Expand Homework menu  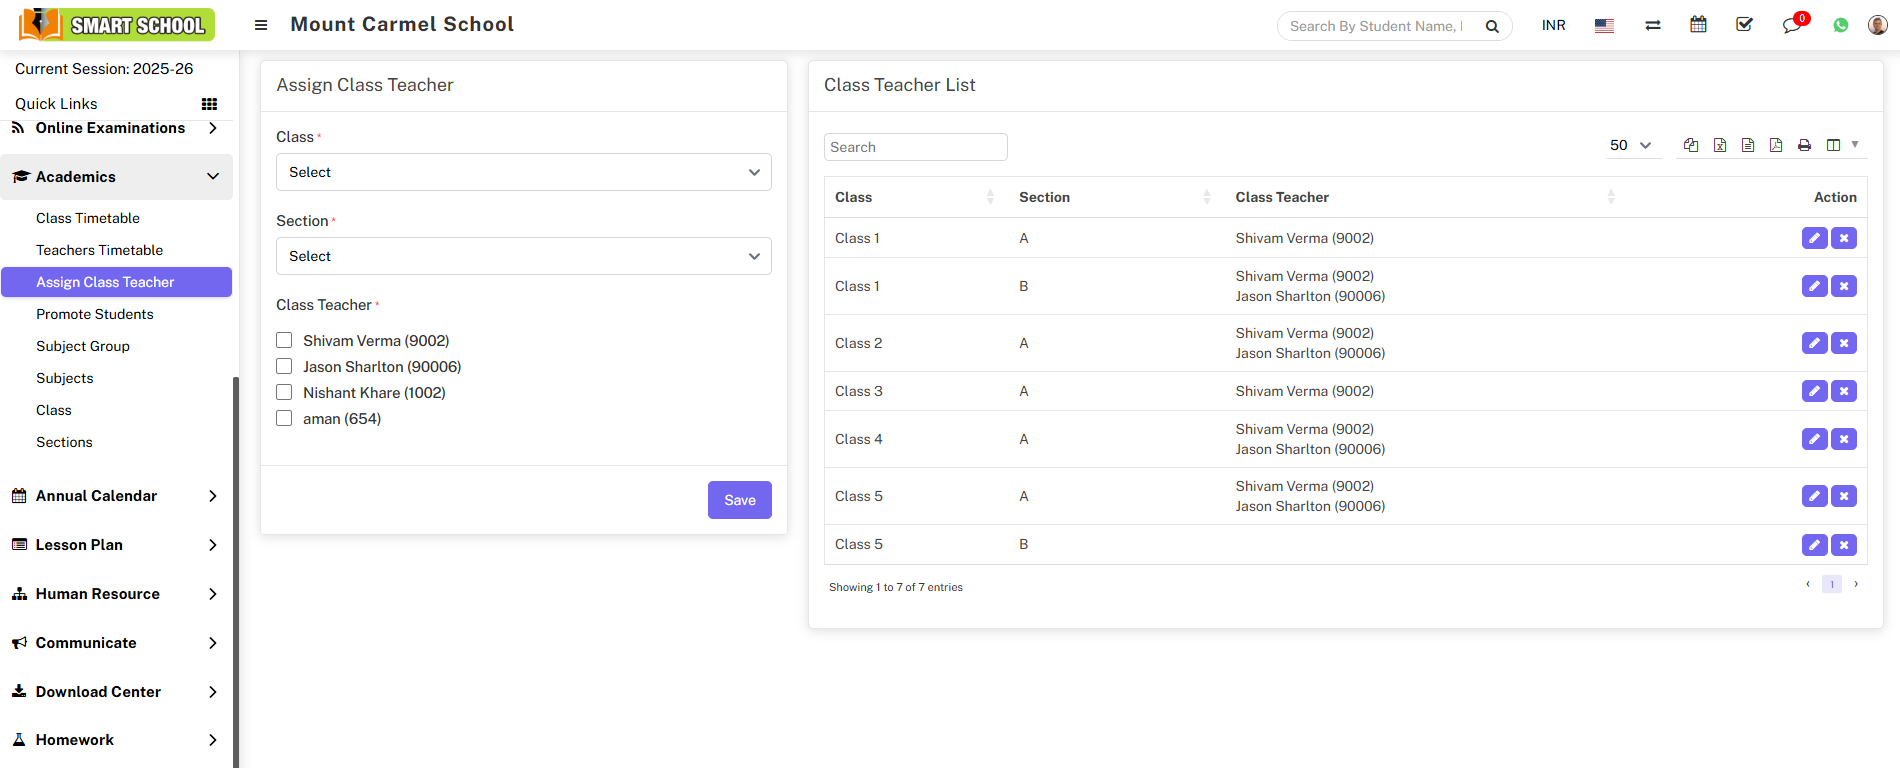[117, 740]
